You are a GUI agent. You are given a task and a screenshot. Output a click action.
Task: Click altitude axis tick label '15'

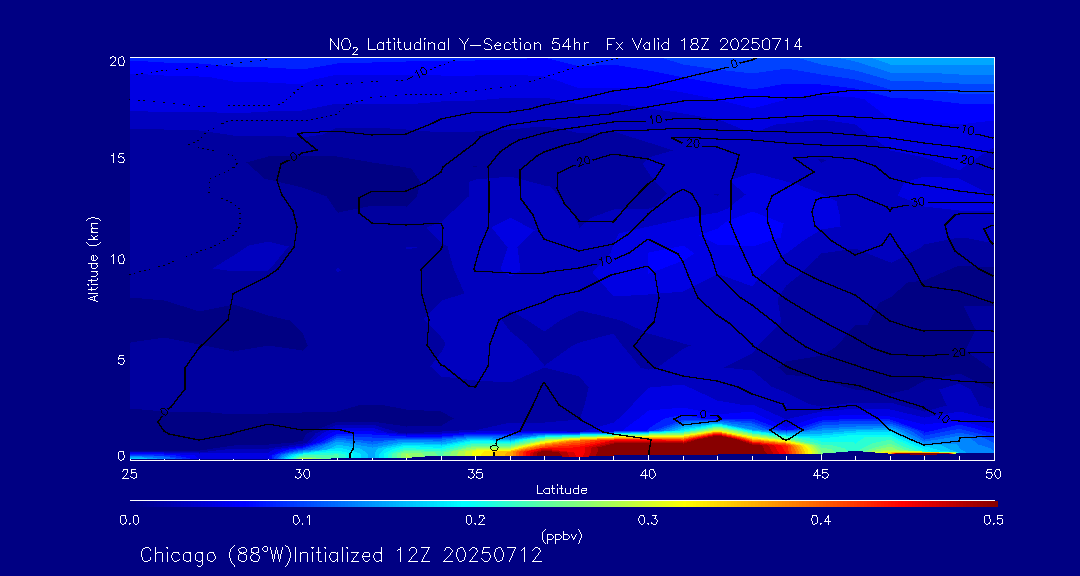click(x=118, y=158)
